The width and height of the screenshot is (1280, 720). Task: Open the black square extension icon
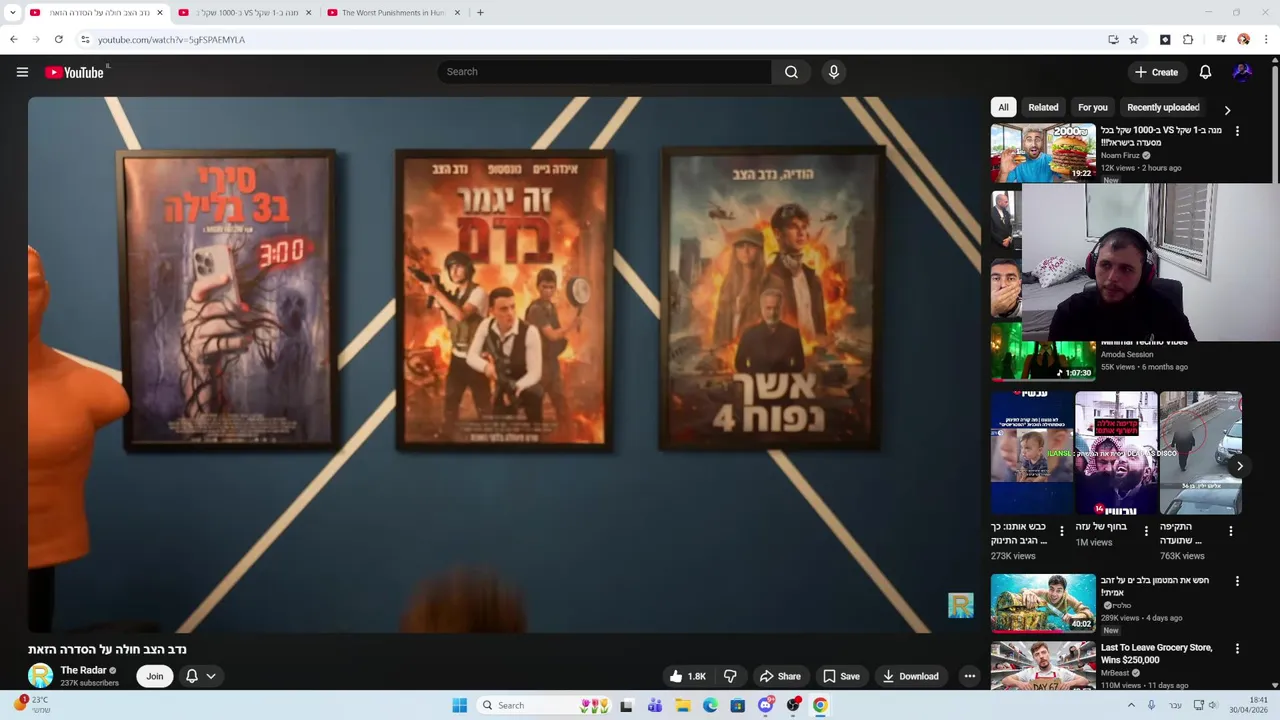click(x=1165, y=40)
